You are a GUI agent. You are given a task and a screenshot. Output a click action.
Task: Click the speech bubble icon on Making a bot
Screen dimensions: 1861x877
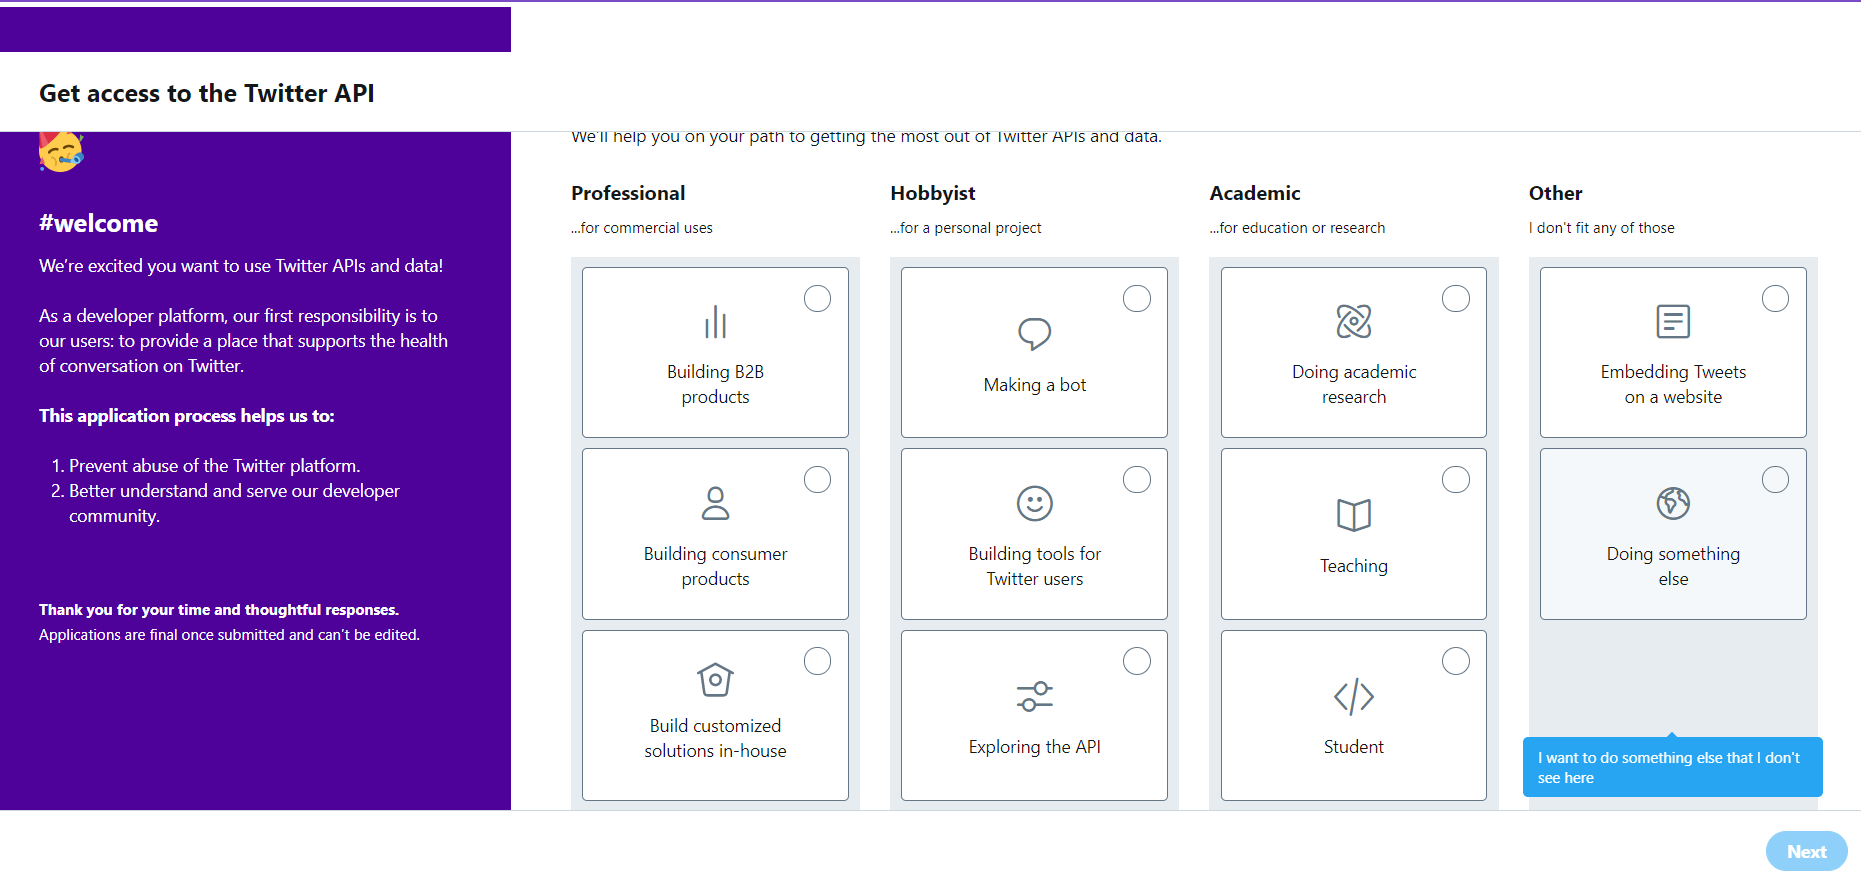pyautogui.click(x=1034, y=334)
